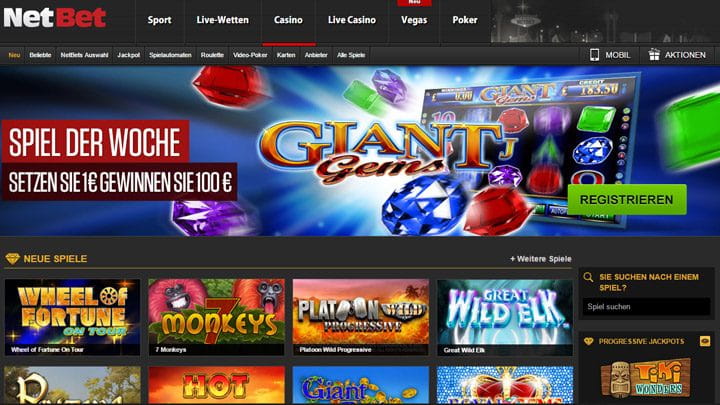Open the Jackpot category
Viewport: 720px width, 405px height.
(x=128, y=55)
